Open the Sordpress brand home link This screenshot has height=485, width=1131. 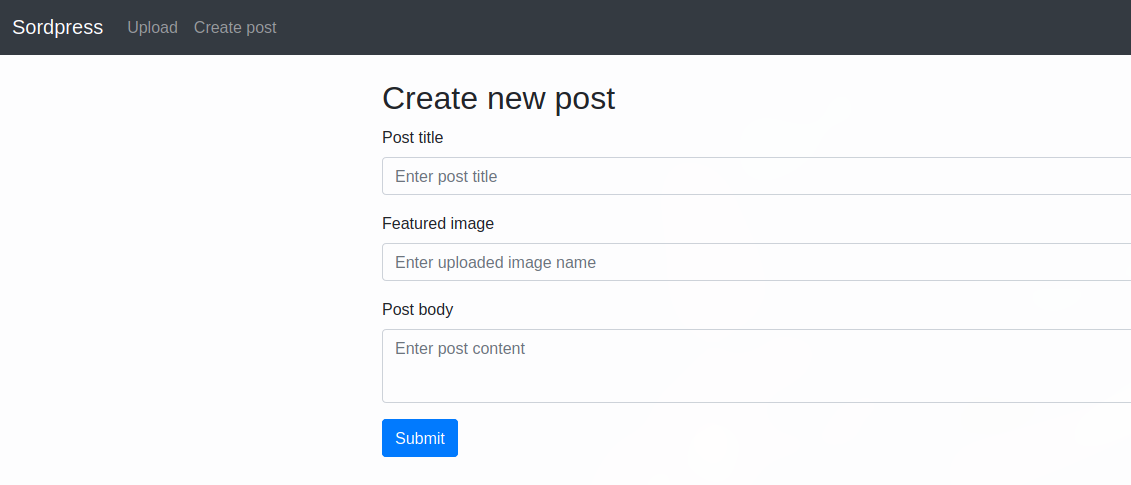point(58,27)
